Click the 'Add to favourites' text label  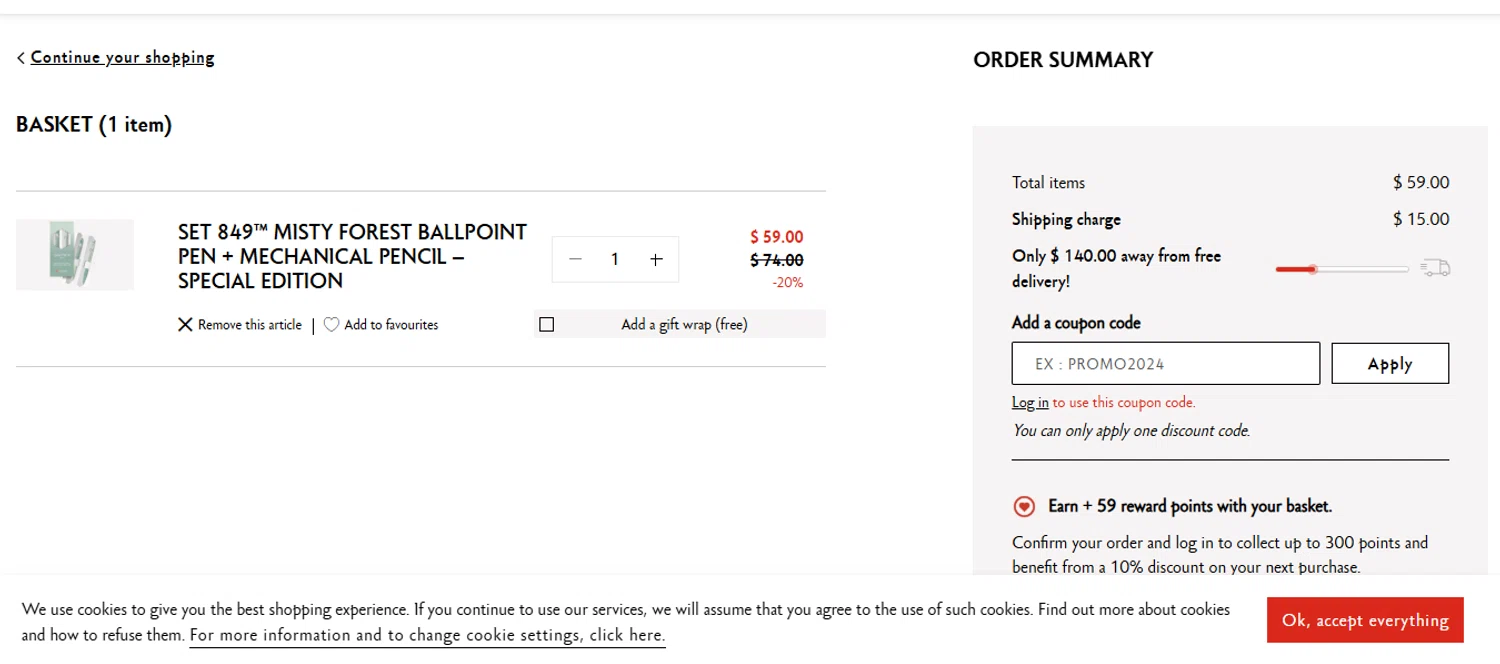391,325
